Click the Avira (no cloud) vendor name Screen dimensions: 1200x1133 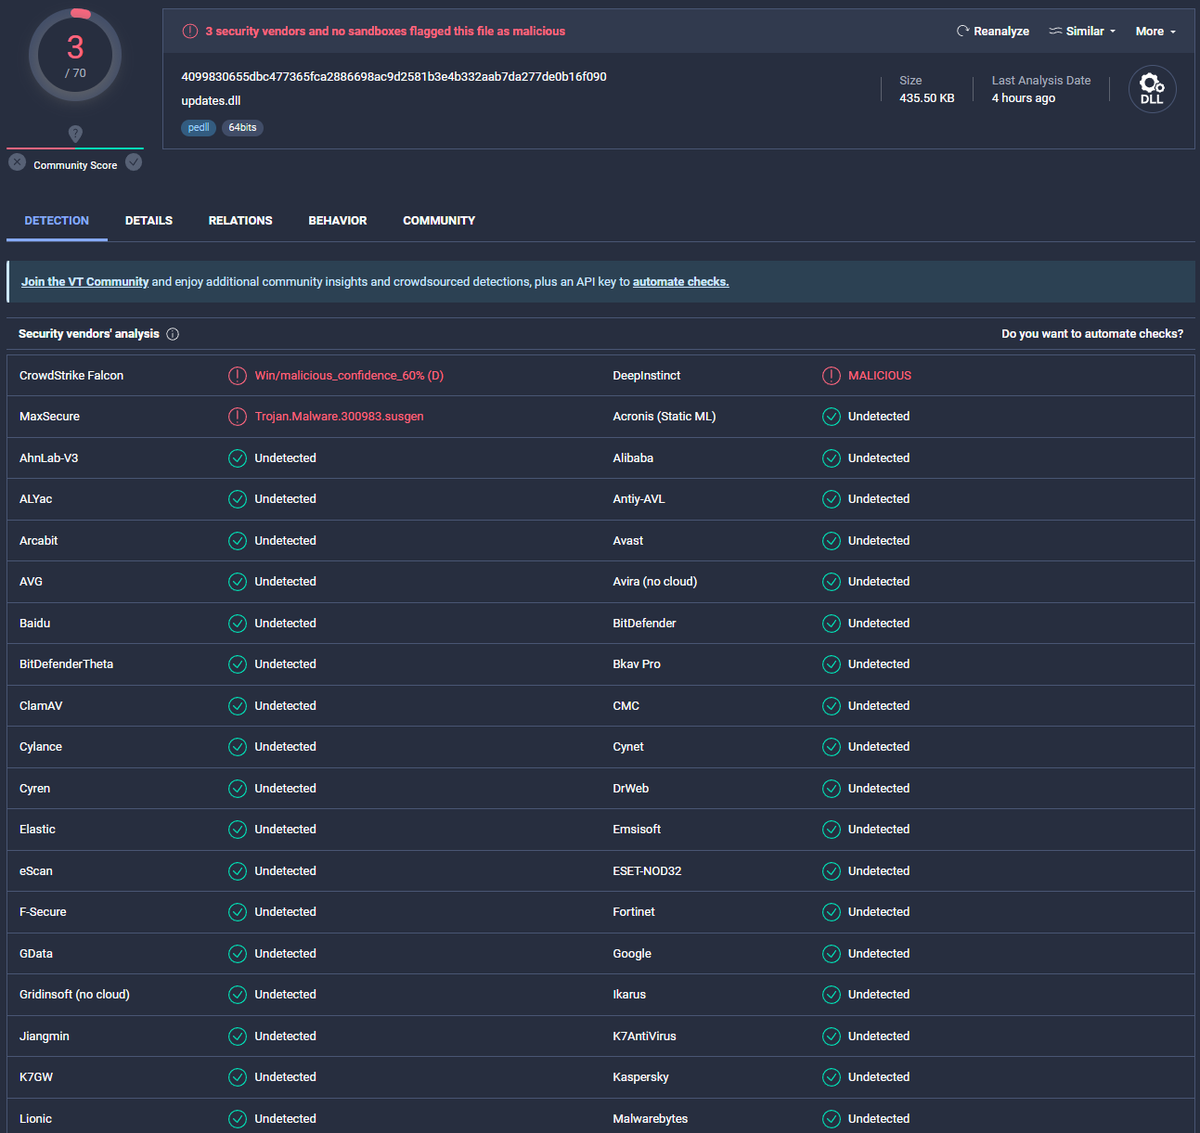pyautogui.click(x=655, y=582)
